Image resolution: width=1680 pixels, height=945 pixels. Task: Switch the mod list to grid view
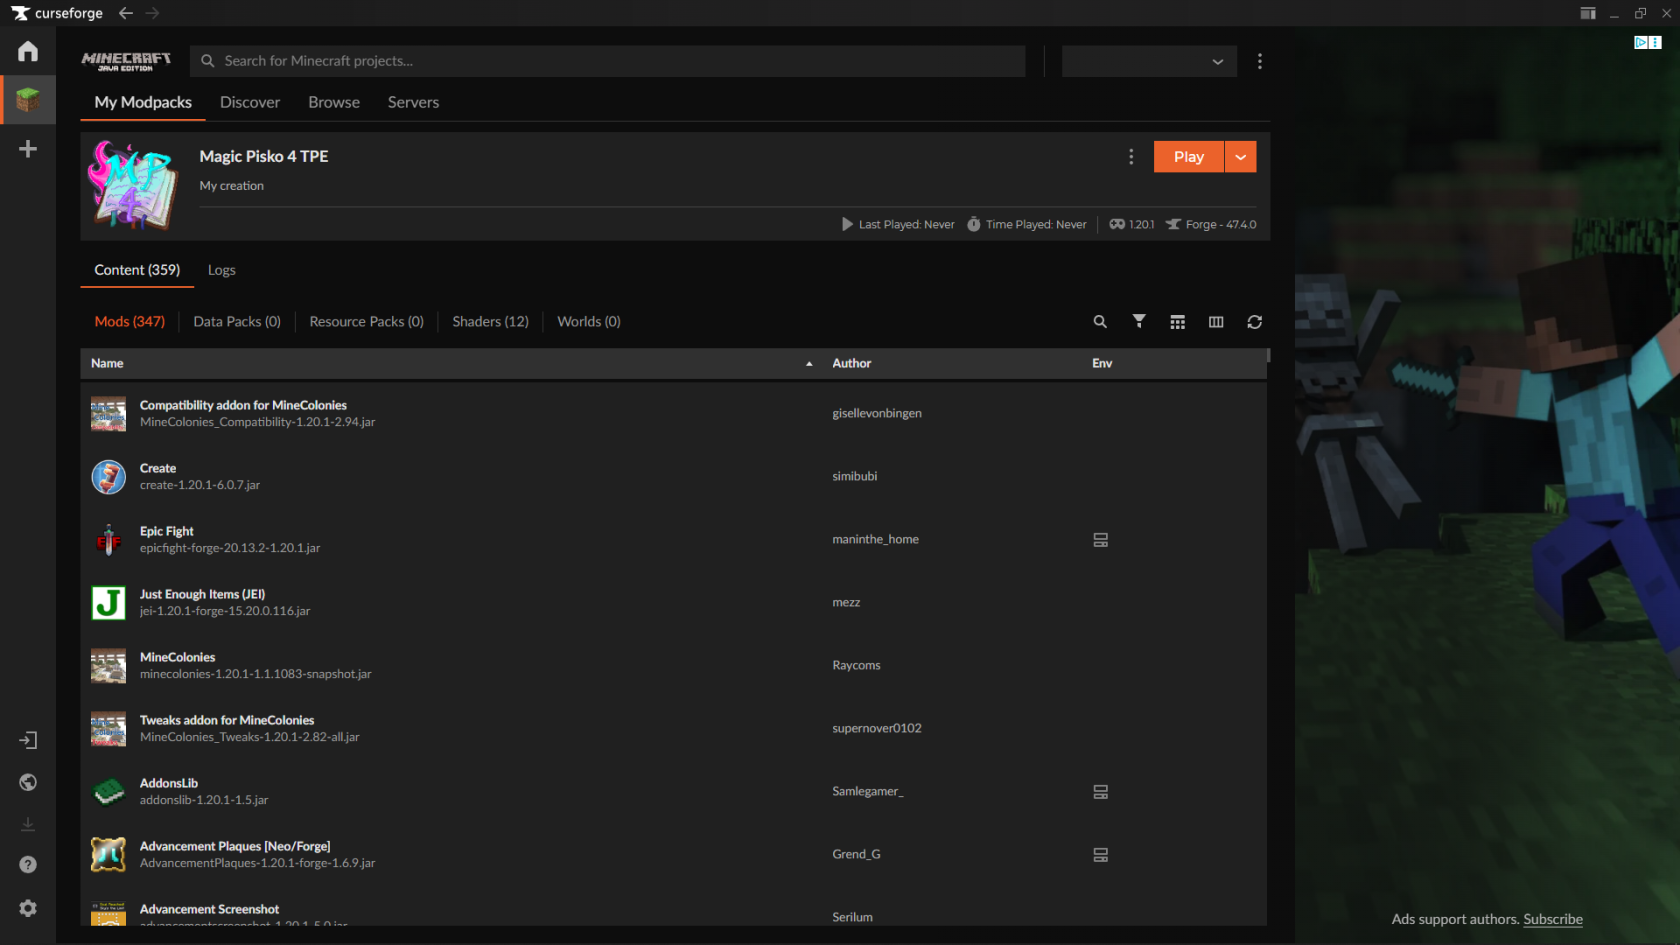coord(1177,321)
